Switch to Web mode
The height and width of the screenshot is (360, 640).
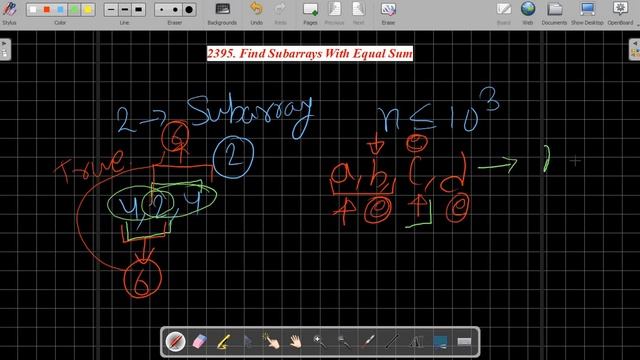click(528, 13)
